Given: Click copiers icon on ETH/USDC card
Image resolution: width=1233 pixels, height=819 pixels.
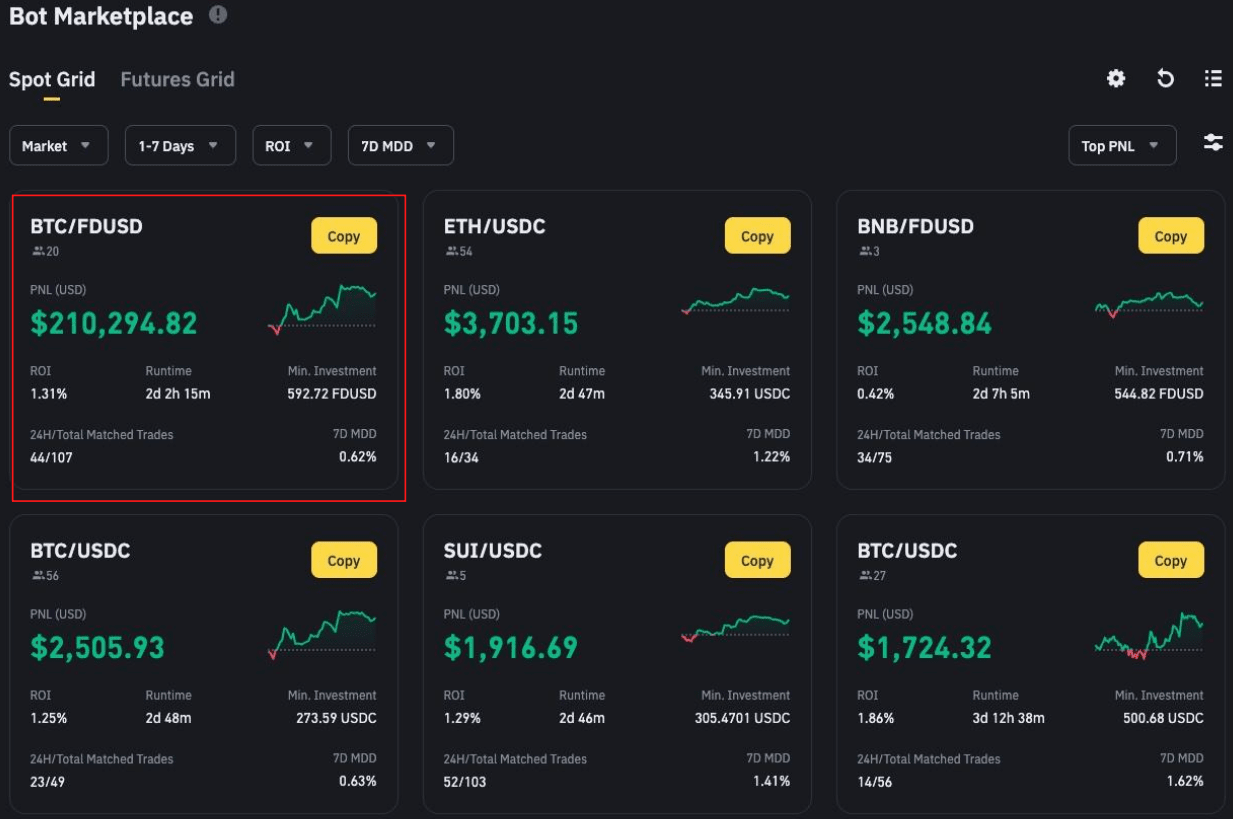Looking at the screenshot, I should 452,251.
